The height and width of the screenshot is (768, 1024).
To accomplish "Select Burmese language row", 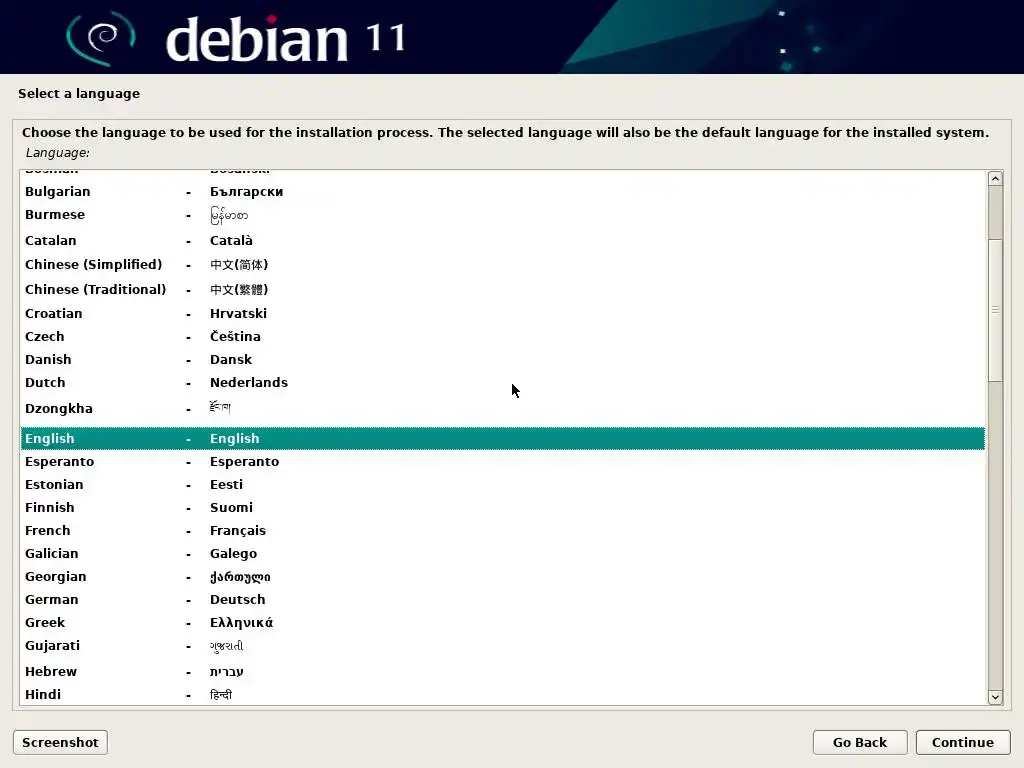I will click(x=502, y=215).
